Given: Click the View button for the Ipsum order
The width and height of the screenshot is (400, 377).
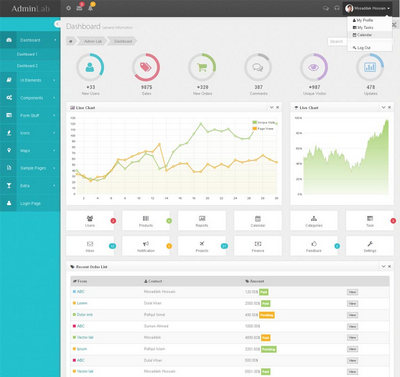Looking at the screenshot, I should pyautogui.click(x=352, y=349).
